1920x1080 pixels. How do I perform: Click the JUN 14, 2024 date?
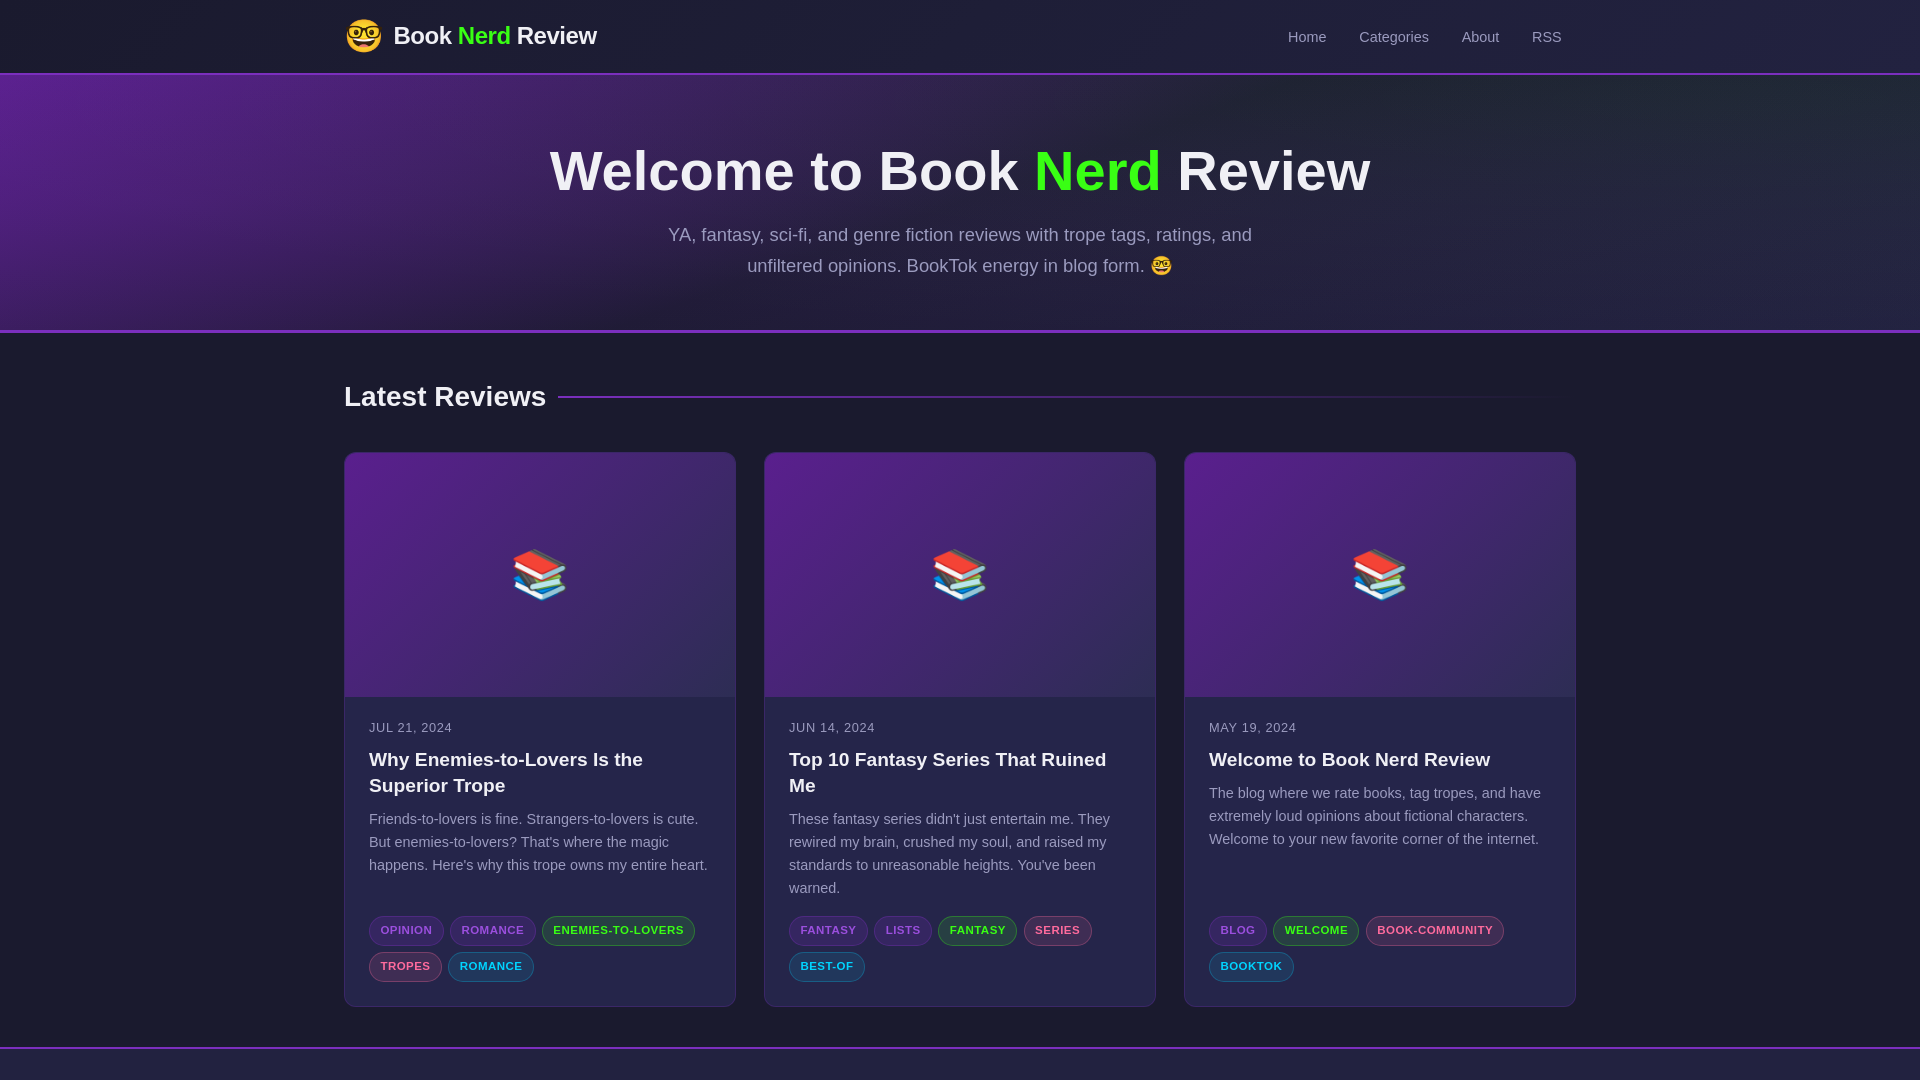832,728
